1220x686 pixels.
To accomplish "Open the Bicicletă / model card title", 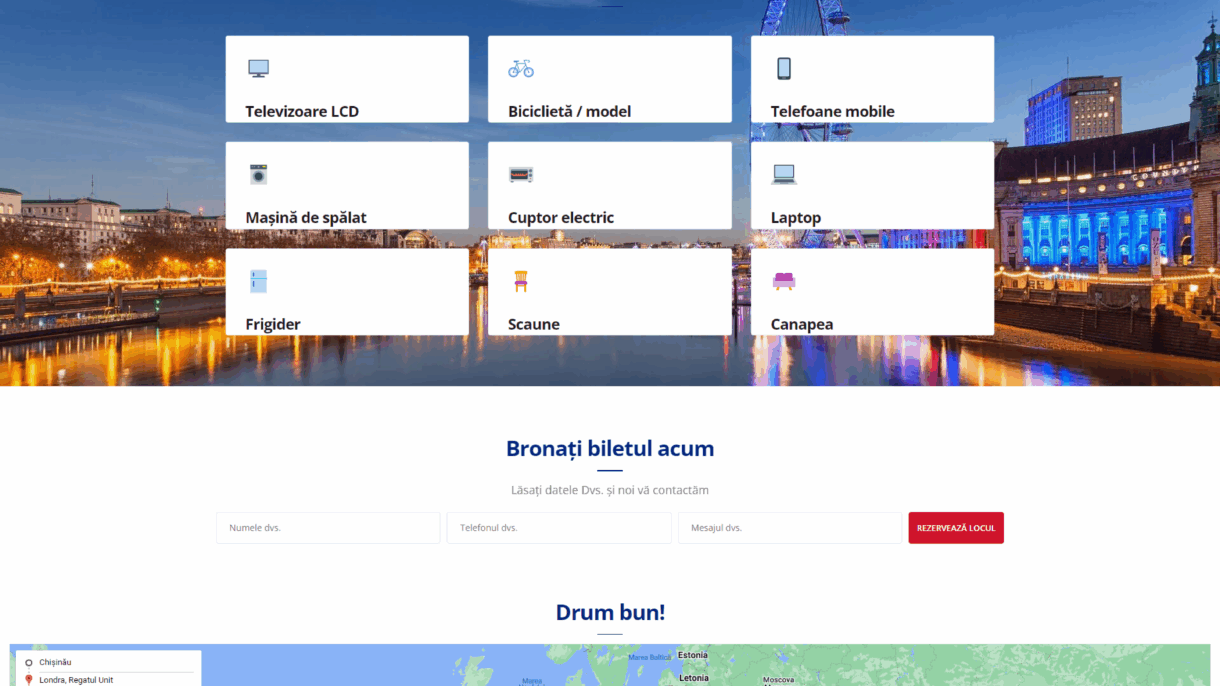I will point(569,112).
